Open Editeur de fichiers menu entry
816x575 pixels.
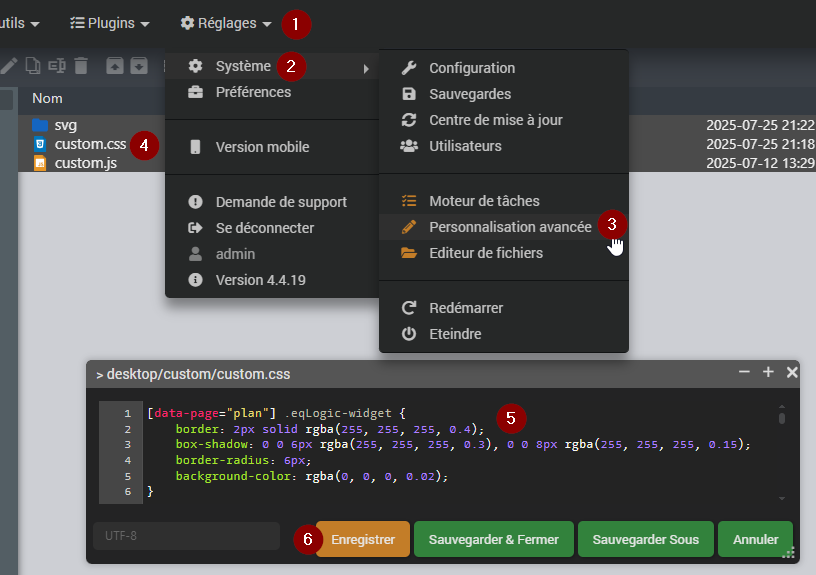[486, 253]
